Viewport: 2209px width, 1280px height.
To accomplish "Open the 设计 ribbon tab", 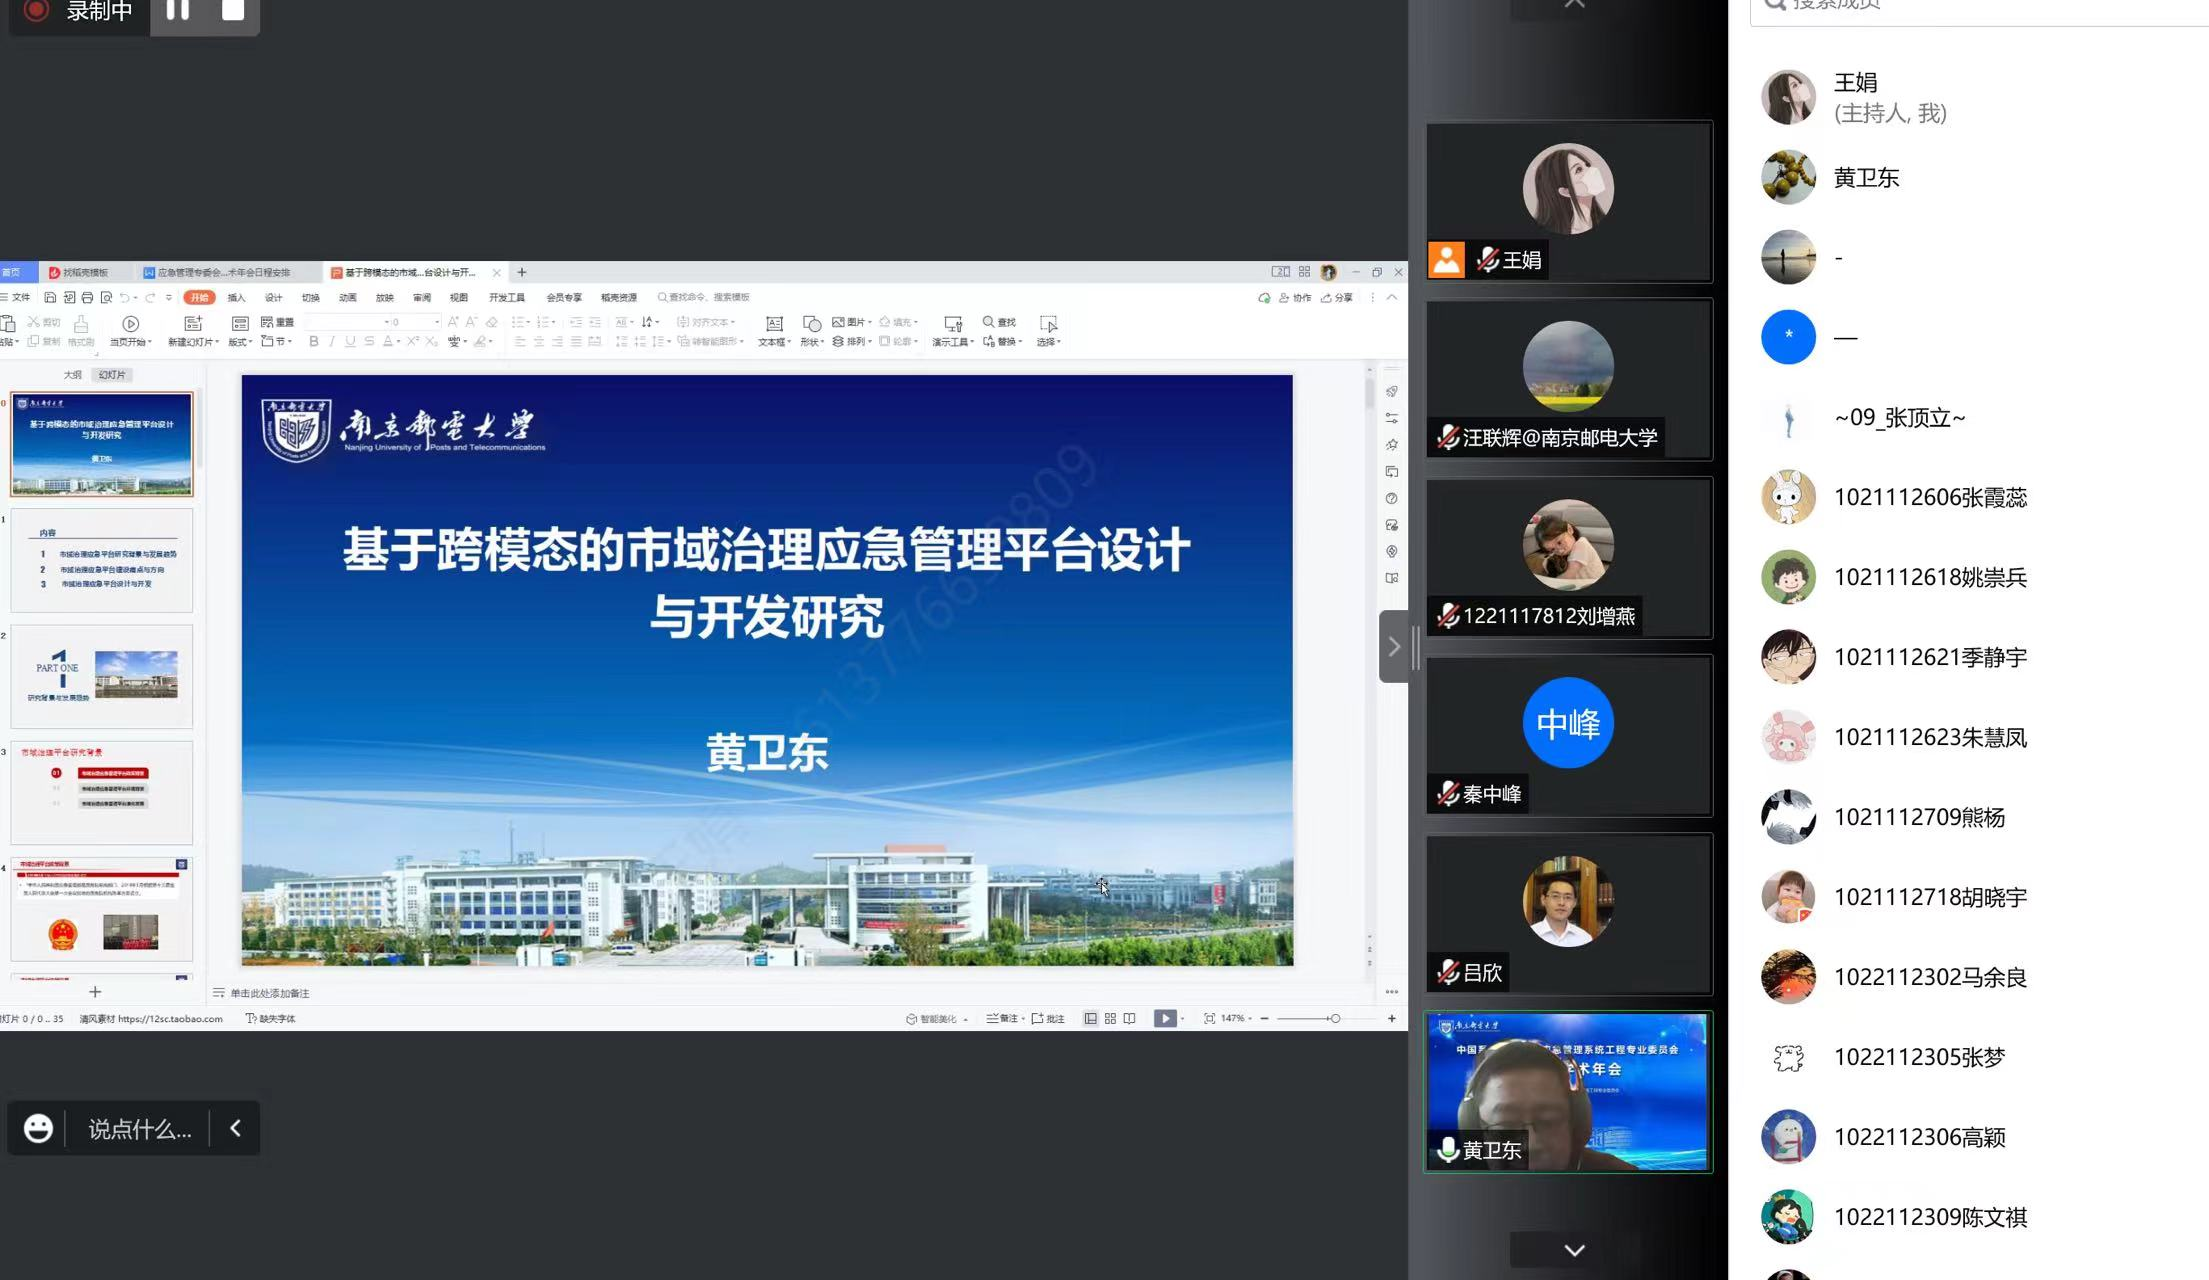I will point(273,298).
